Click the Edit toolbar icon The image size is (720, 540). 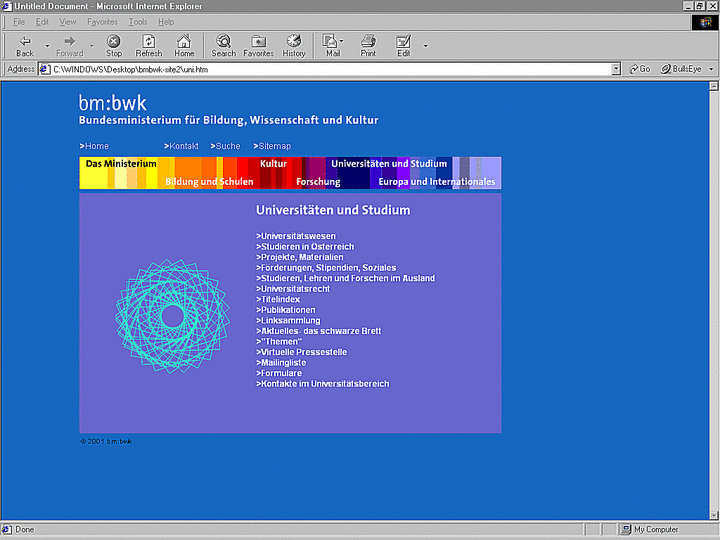[x=404, y=46]
